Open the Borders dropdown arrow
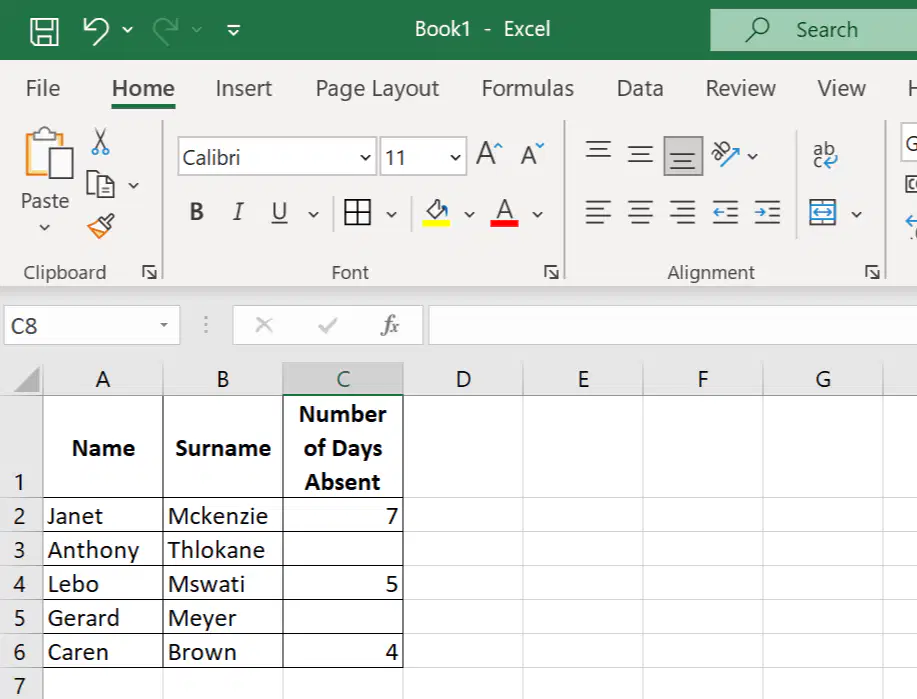 click(x=391, y=215)
